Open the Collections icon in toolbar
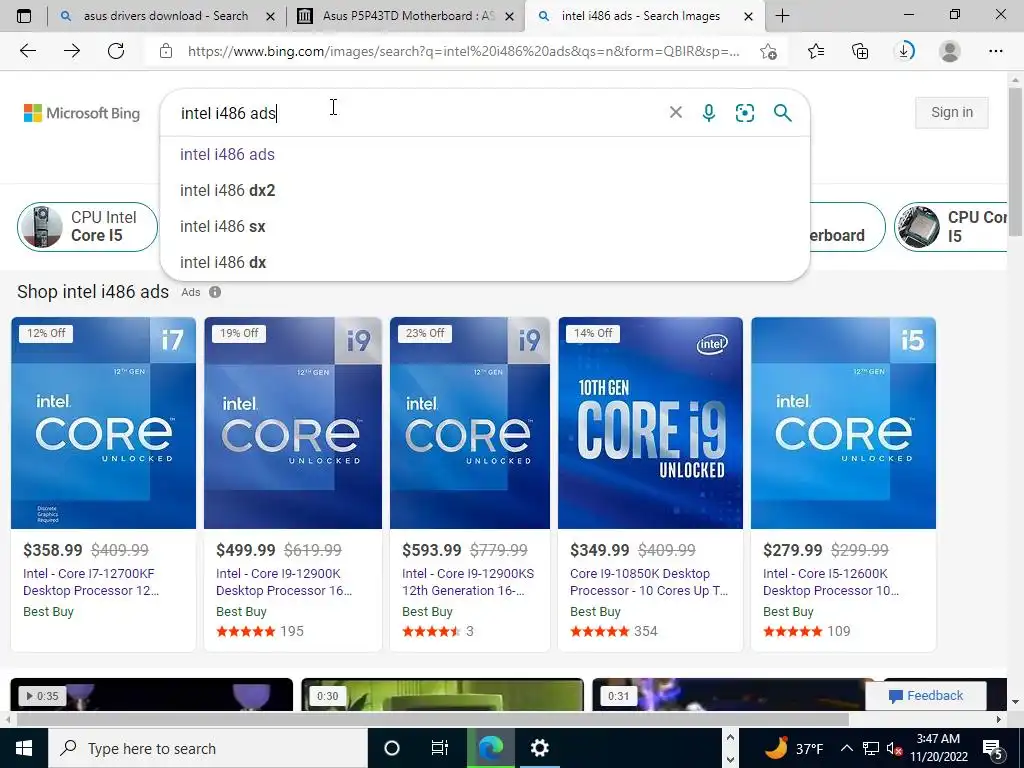The image size is (1024, 768). pyautogui.click(x=860, y=51)
